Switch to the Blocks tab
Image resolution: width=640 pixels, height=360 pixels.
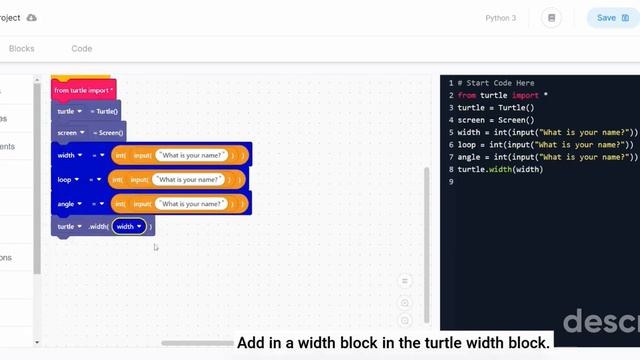(22, 49)
